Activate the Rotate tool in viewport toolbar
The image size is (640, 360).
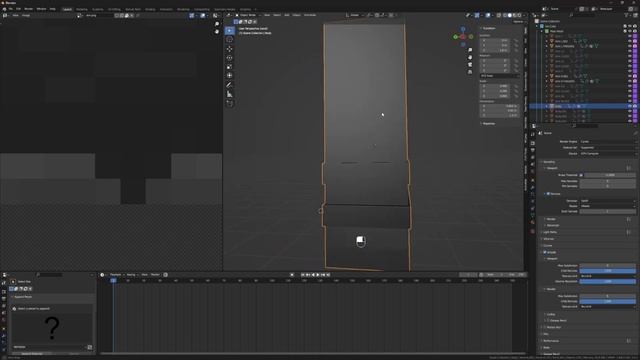(x=229, y=58)
